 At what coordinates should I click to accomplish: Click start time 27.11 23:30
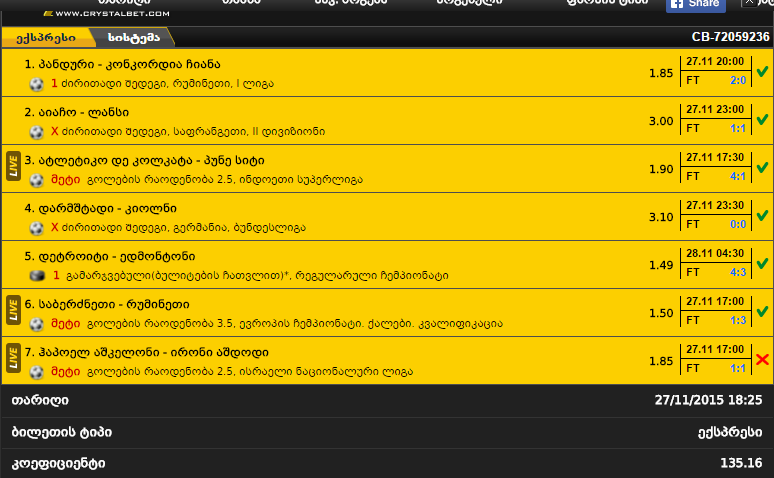(715, 205)
